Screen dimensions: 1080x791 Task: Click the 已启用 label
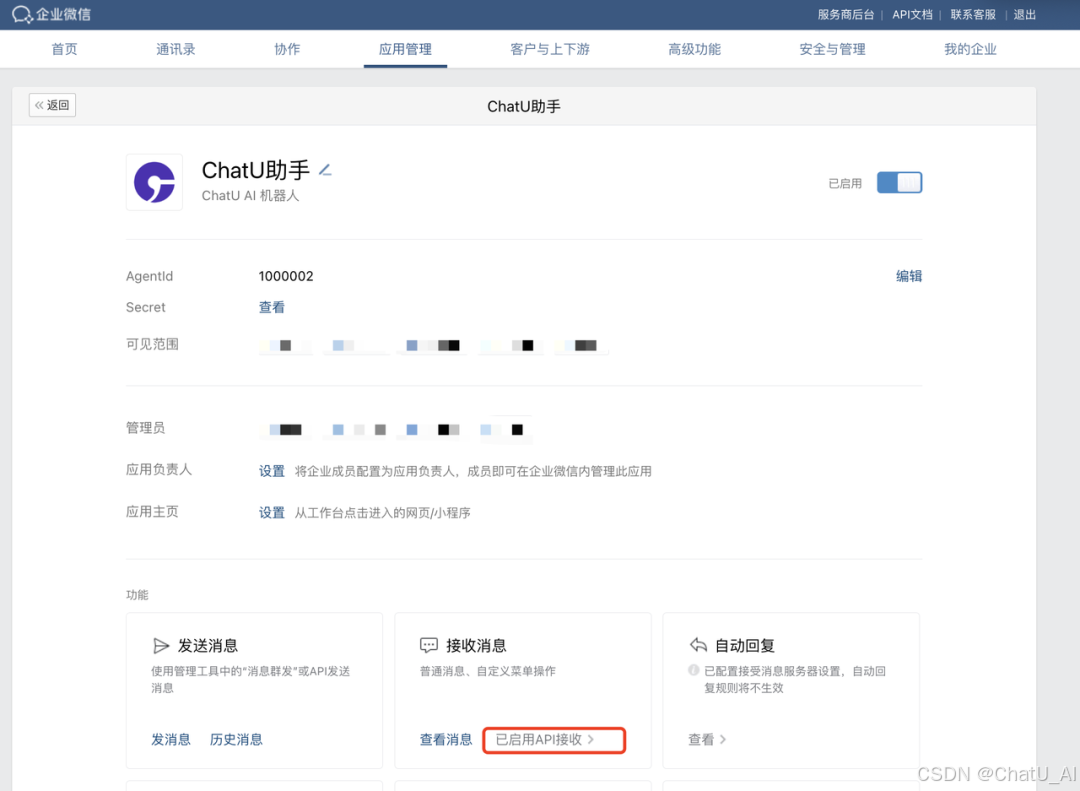pos(845,183)
